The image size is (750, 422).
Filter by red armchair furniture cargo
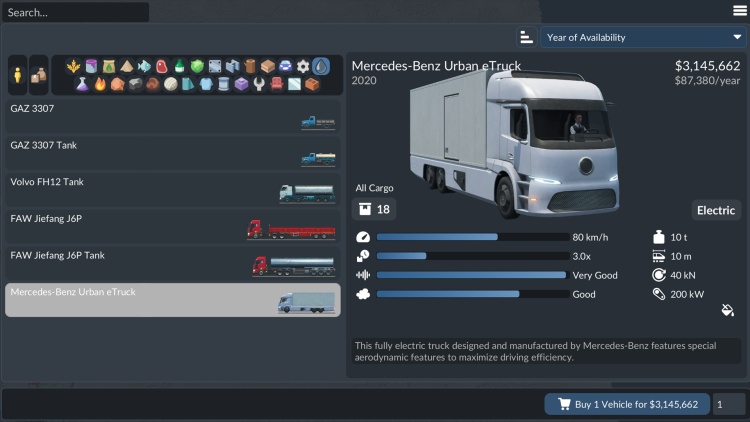point(277,84)
